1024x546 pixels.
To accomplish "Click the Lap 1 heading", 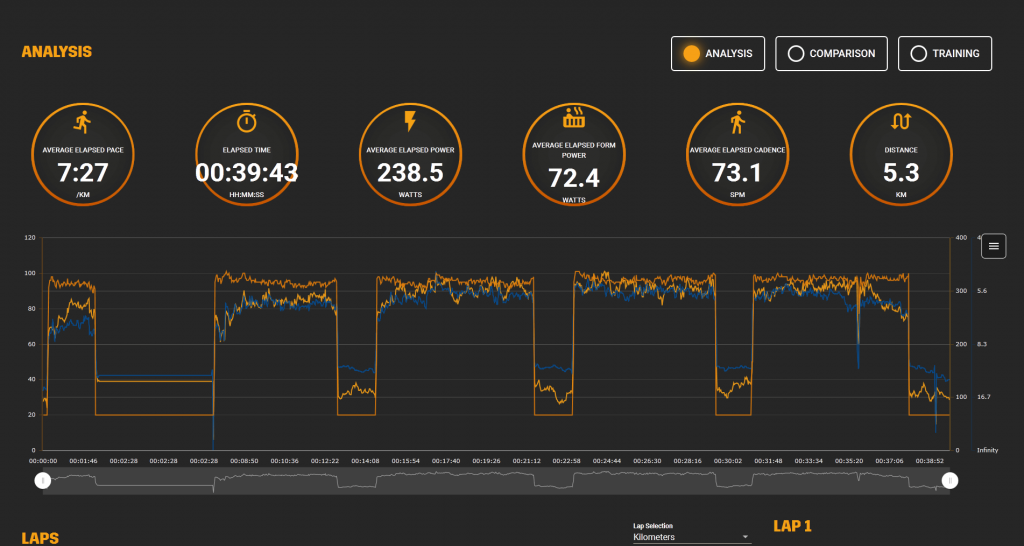I will pos(792,526).
